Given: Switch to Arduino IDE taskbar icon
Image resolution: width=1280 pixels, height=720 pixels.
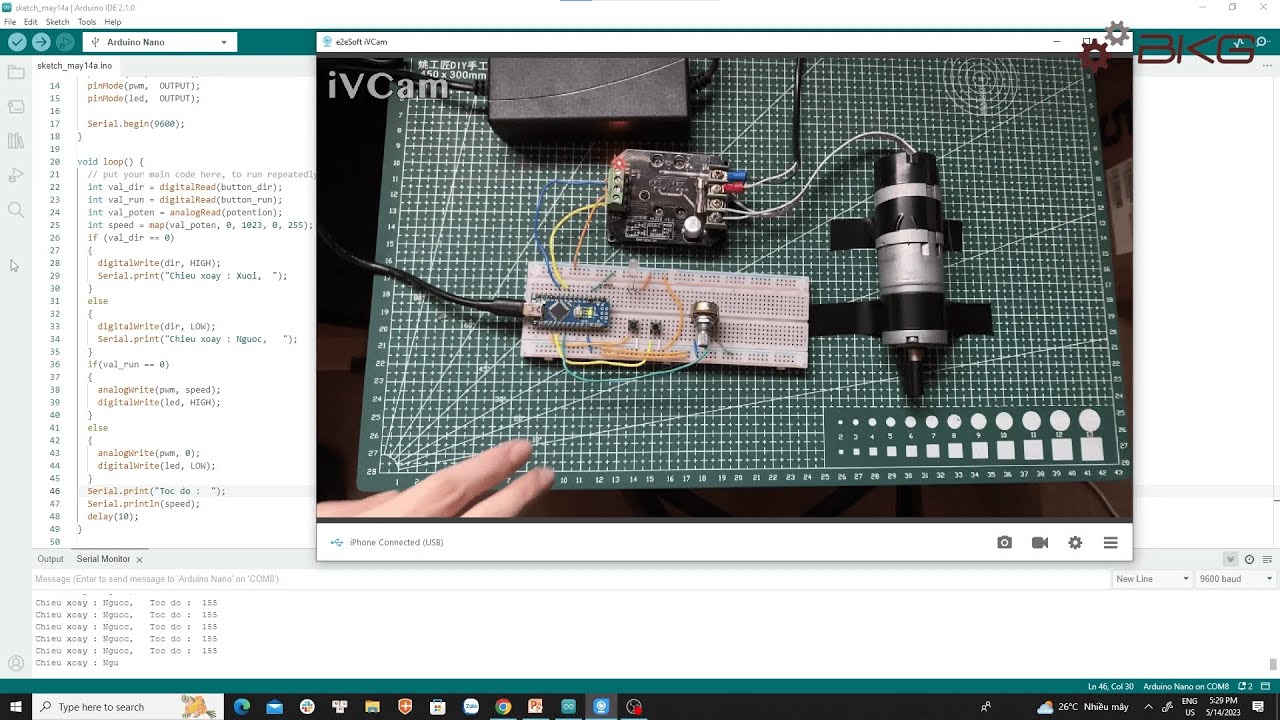Looking at the screenshot, I should point(568,707).
